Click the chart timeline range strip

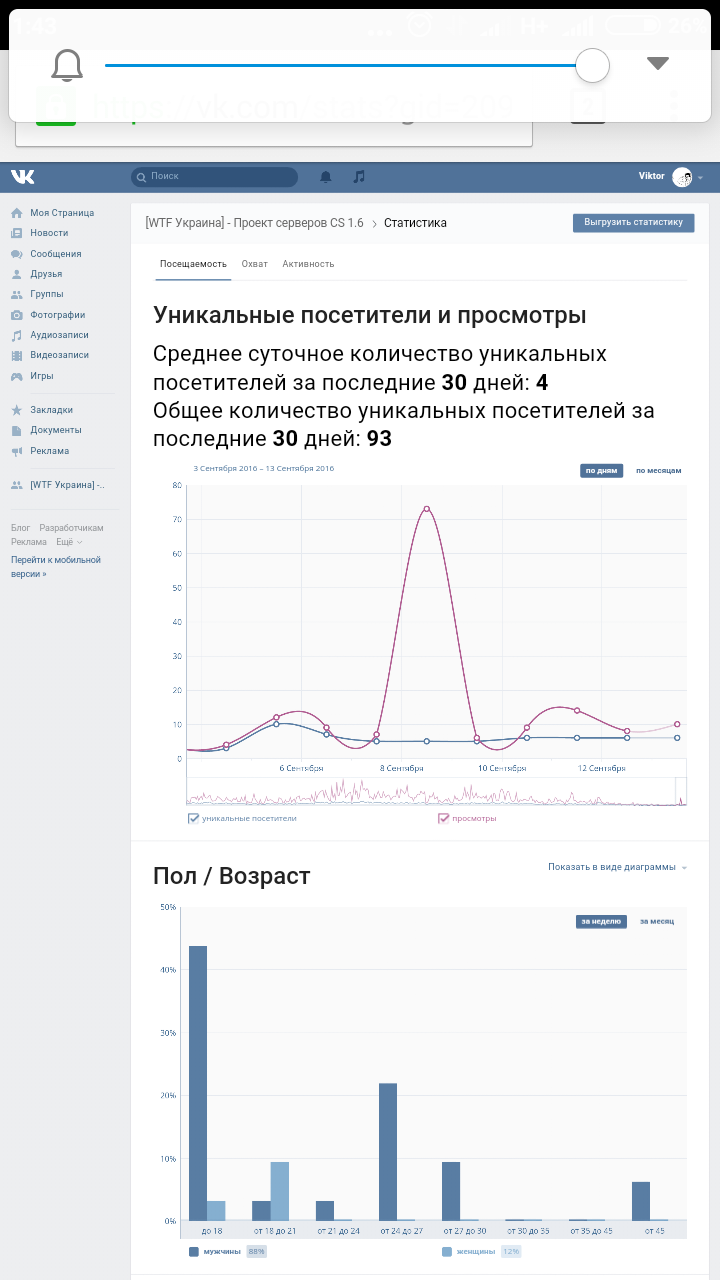[436, 791]
